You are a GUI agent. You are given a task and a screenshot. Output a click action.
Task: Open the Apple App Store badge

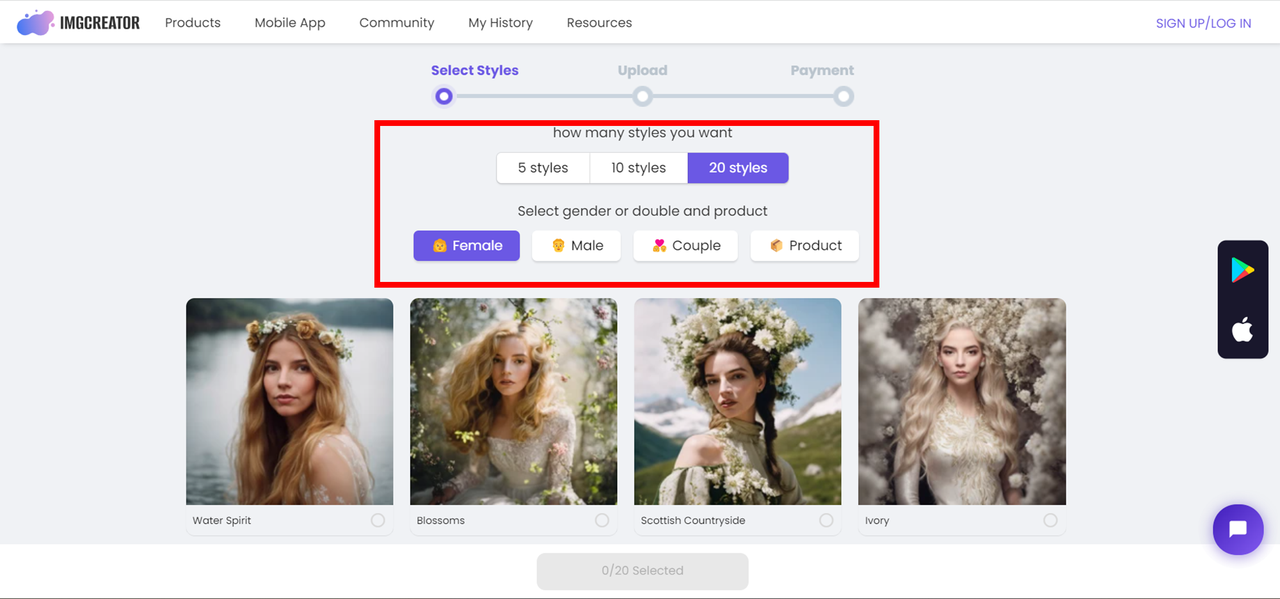pyautogui.click(x=1242, y=329)
